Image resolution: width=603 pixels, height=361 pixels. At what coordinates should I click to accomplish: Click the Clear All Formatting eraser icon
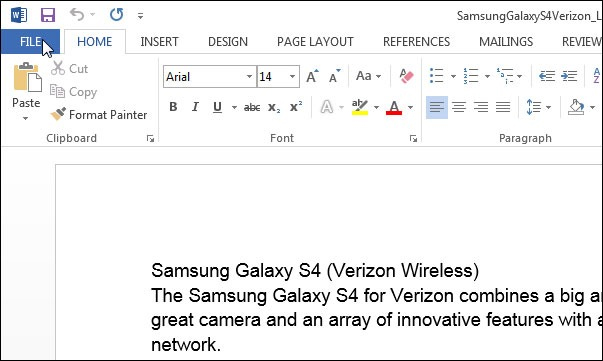point(406,76)
